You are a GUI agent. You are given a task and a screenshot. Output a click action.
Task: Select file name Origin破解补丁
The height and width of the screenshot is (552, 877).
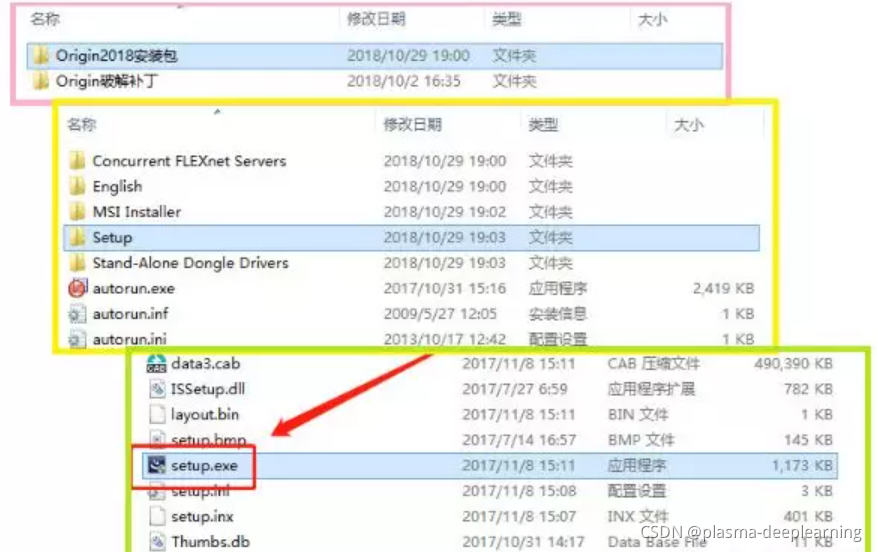click(x=106, y=81)
